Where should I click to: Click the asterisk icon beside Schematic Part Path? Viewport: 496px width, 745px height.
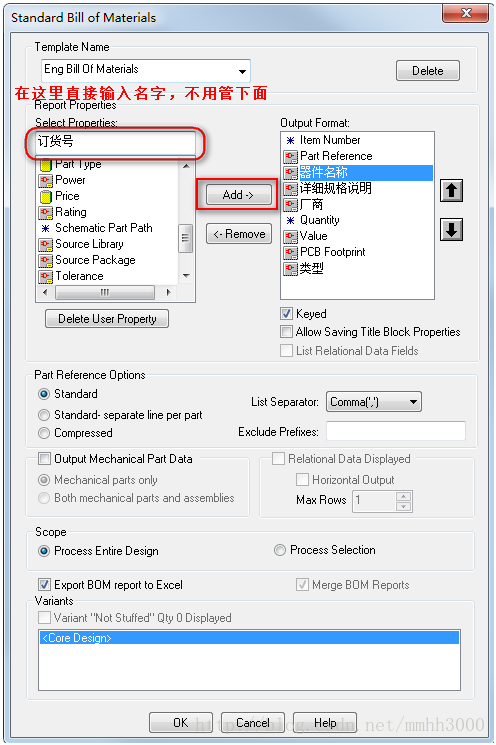[46, 229]
